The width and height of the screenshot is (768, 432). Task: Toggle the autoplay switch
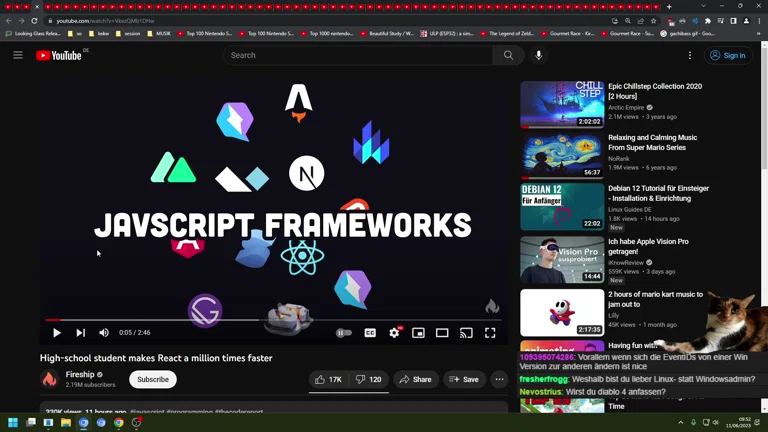[344, 333]
